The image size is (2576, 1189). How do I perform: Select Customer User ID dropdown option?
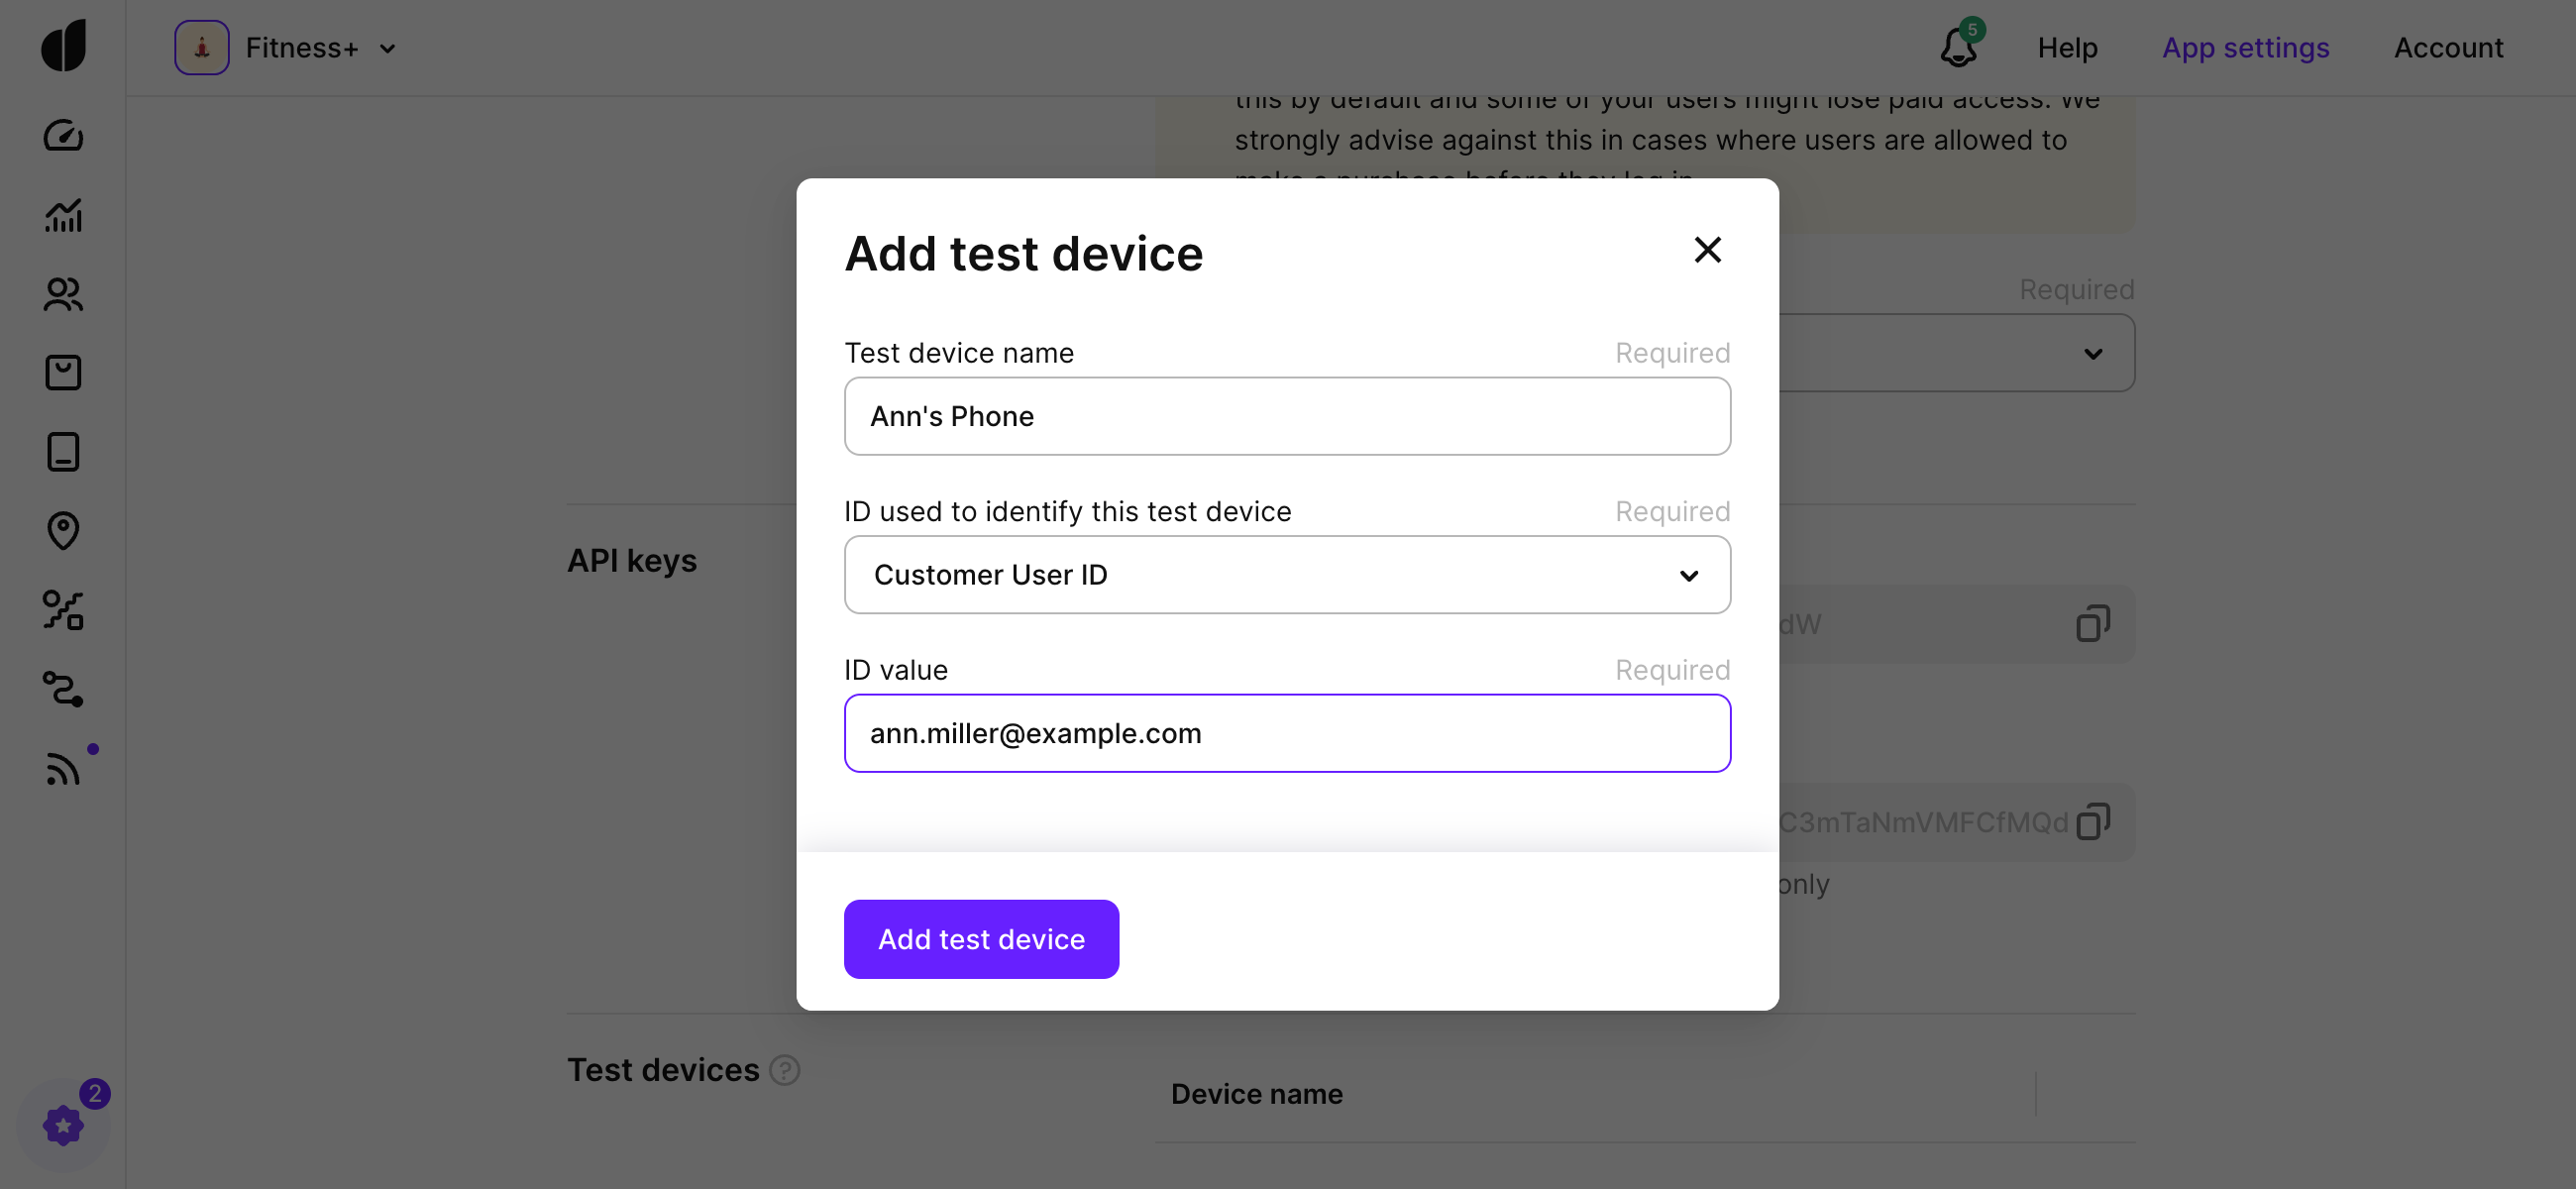[1286, 573]
